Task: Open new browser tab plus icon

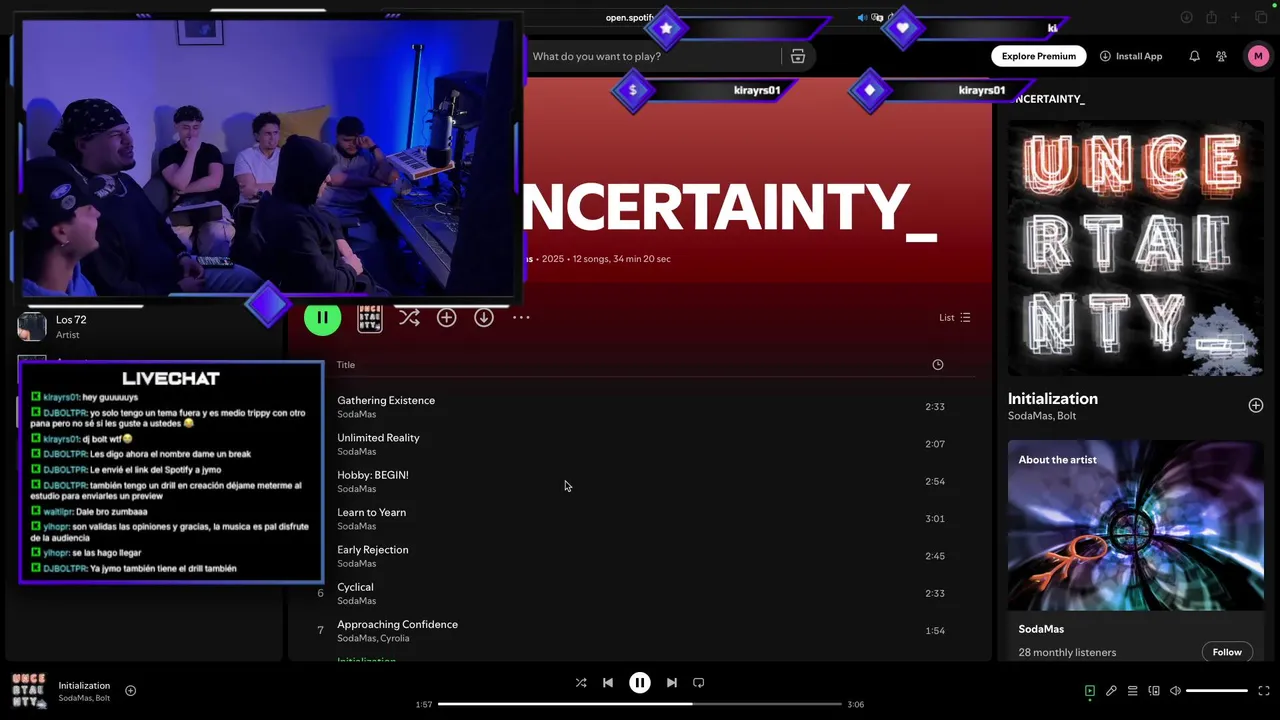Action: 1236,17
